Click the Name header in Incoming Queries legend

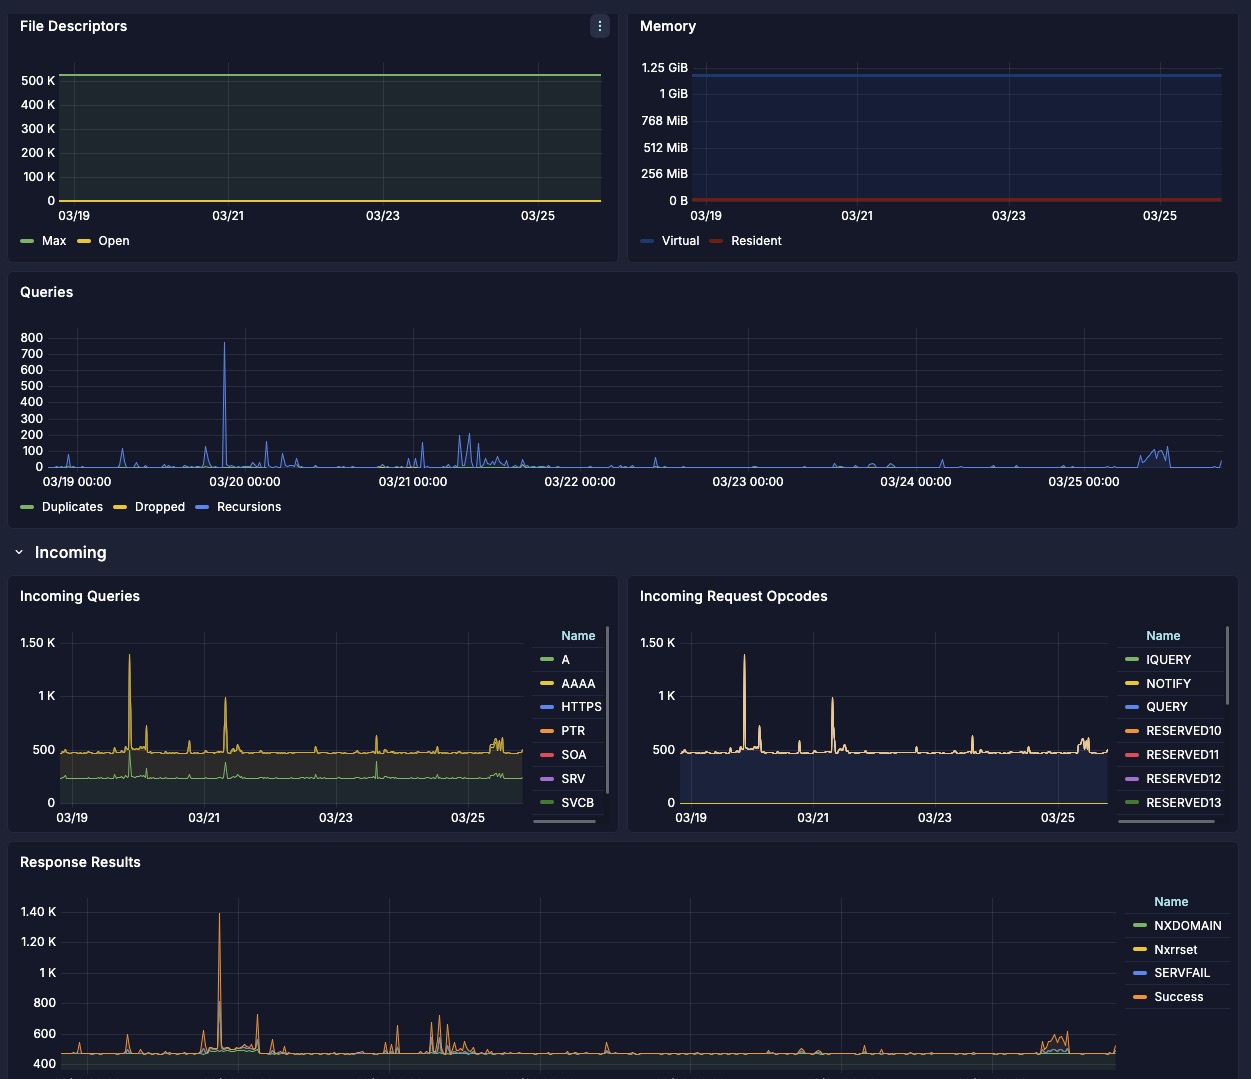578,636
